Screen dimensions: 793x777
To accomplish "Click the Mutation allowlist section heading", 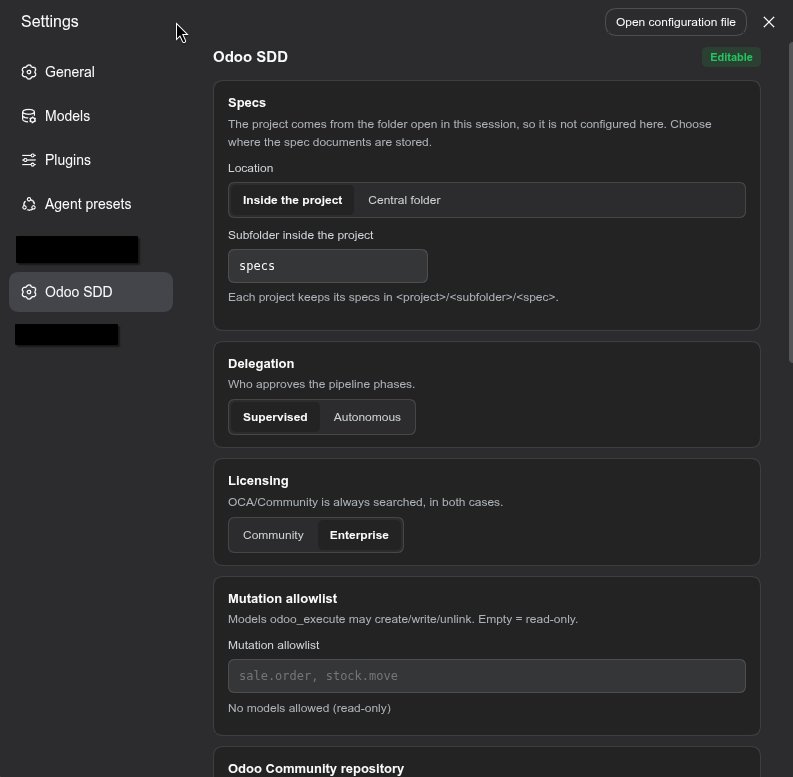I will click(282, 598).
